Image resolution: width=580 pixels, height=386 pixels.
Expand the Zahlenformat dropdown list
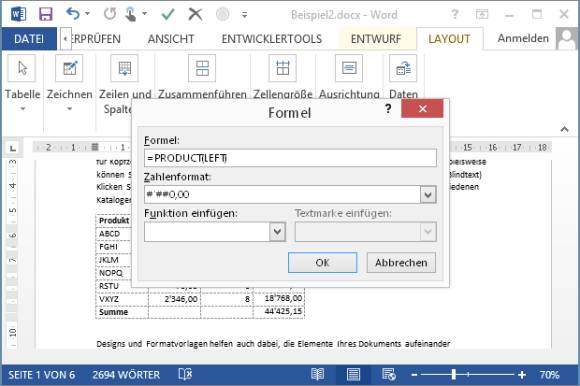coord(428,194)
